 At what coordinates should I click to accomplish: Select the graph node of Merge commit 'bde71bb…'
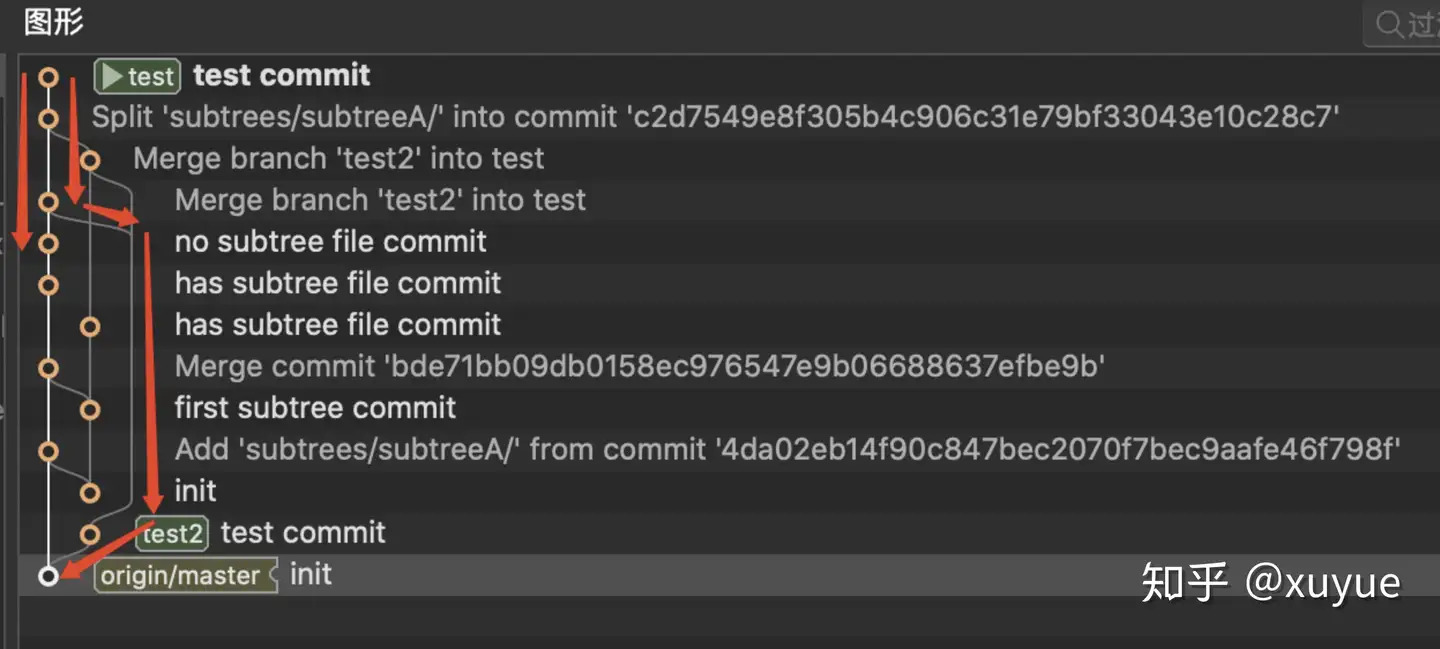pyautogui.click(x=48, y=368)
